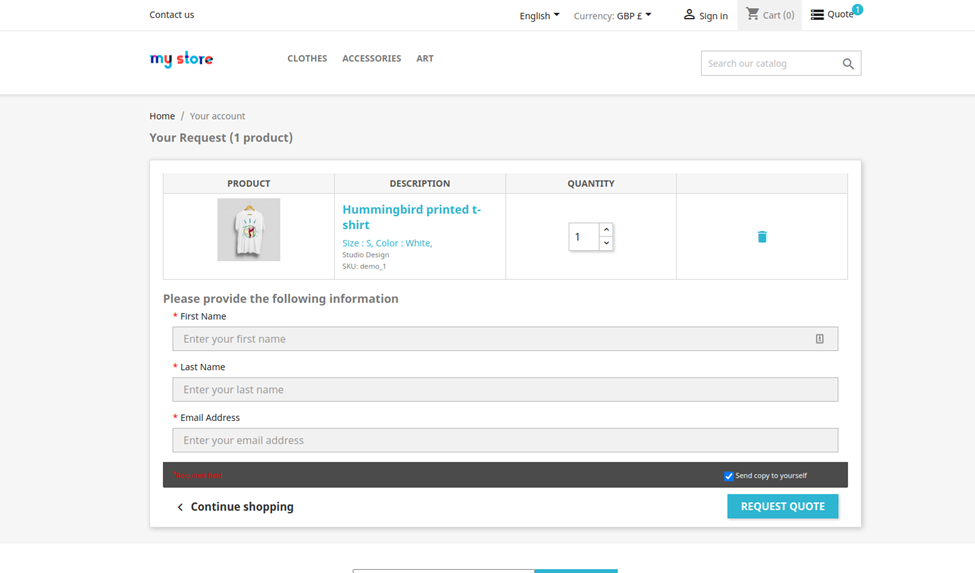Toggle Send copy to yourself checkbox
This screenshot has height=573, width=975.
pyautogui.click(x=729, y=476)
